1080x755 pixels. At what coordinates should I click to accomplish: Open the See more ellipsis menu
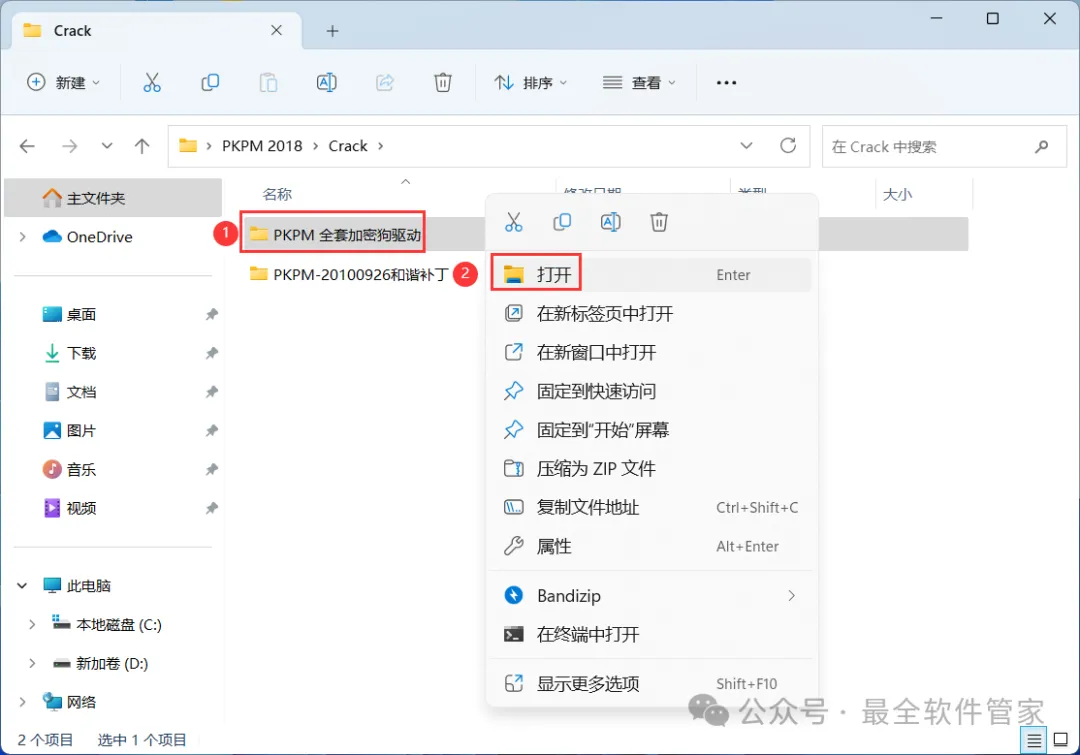(x=726, y=83)
